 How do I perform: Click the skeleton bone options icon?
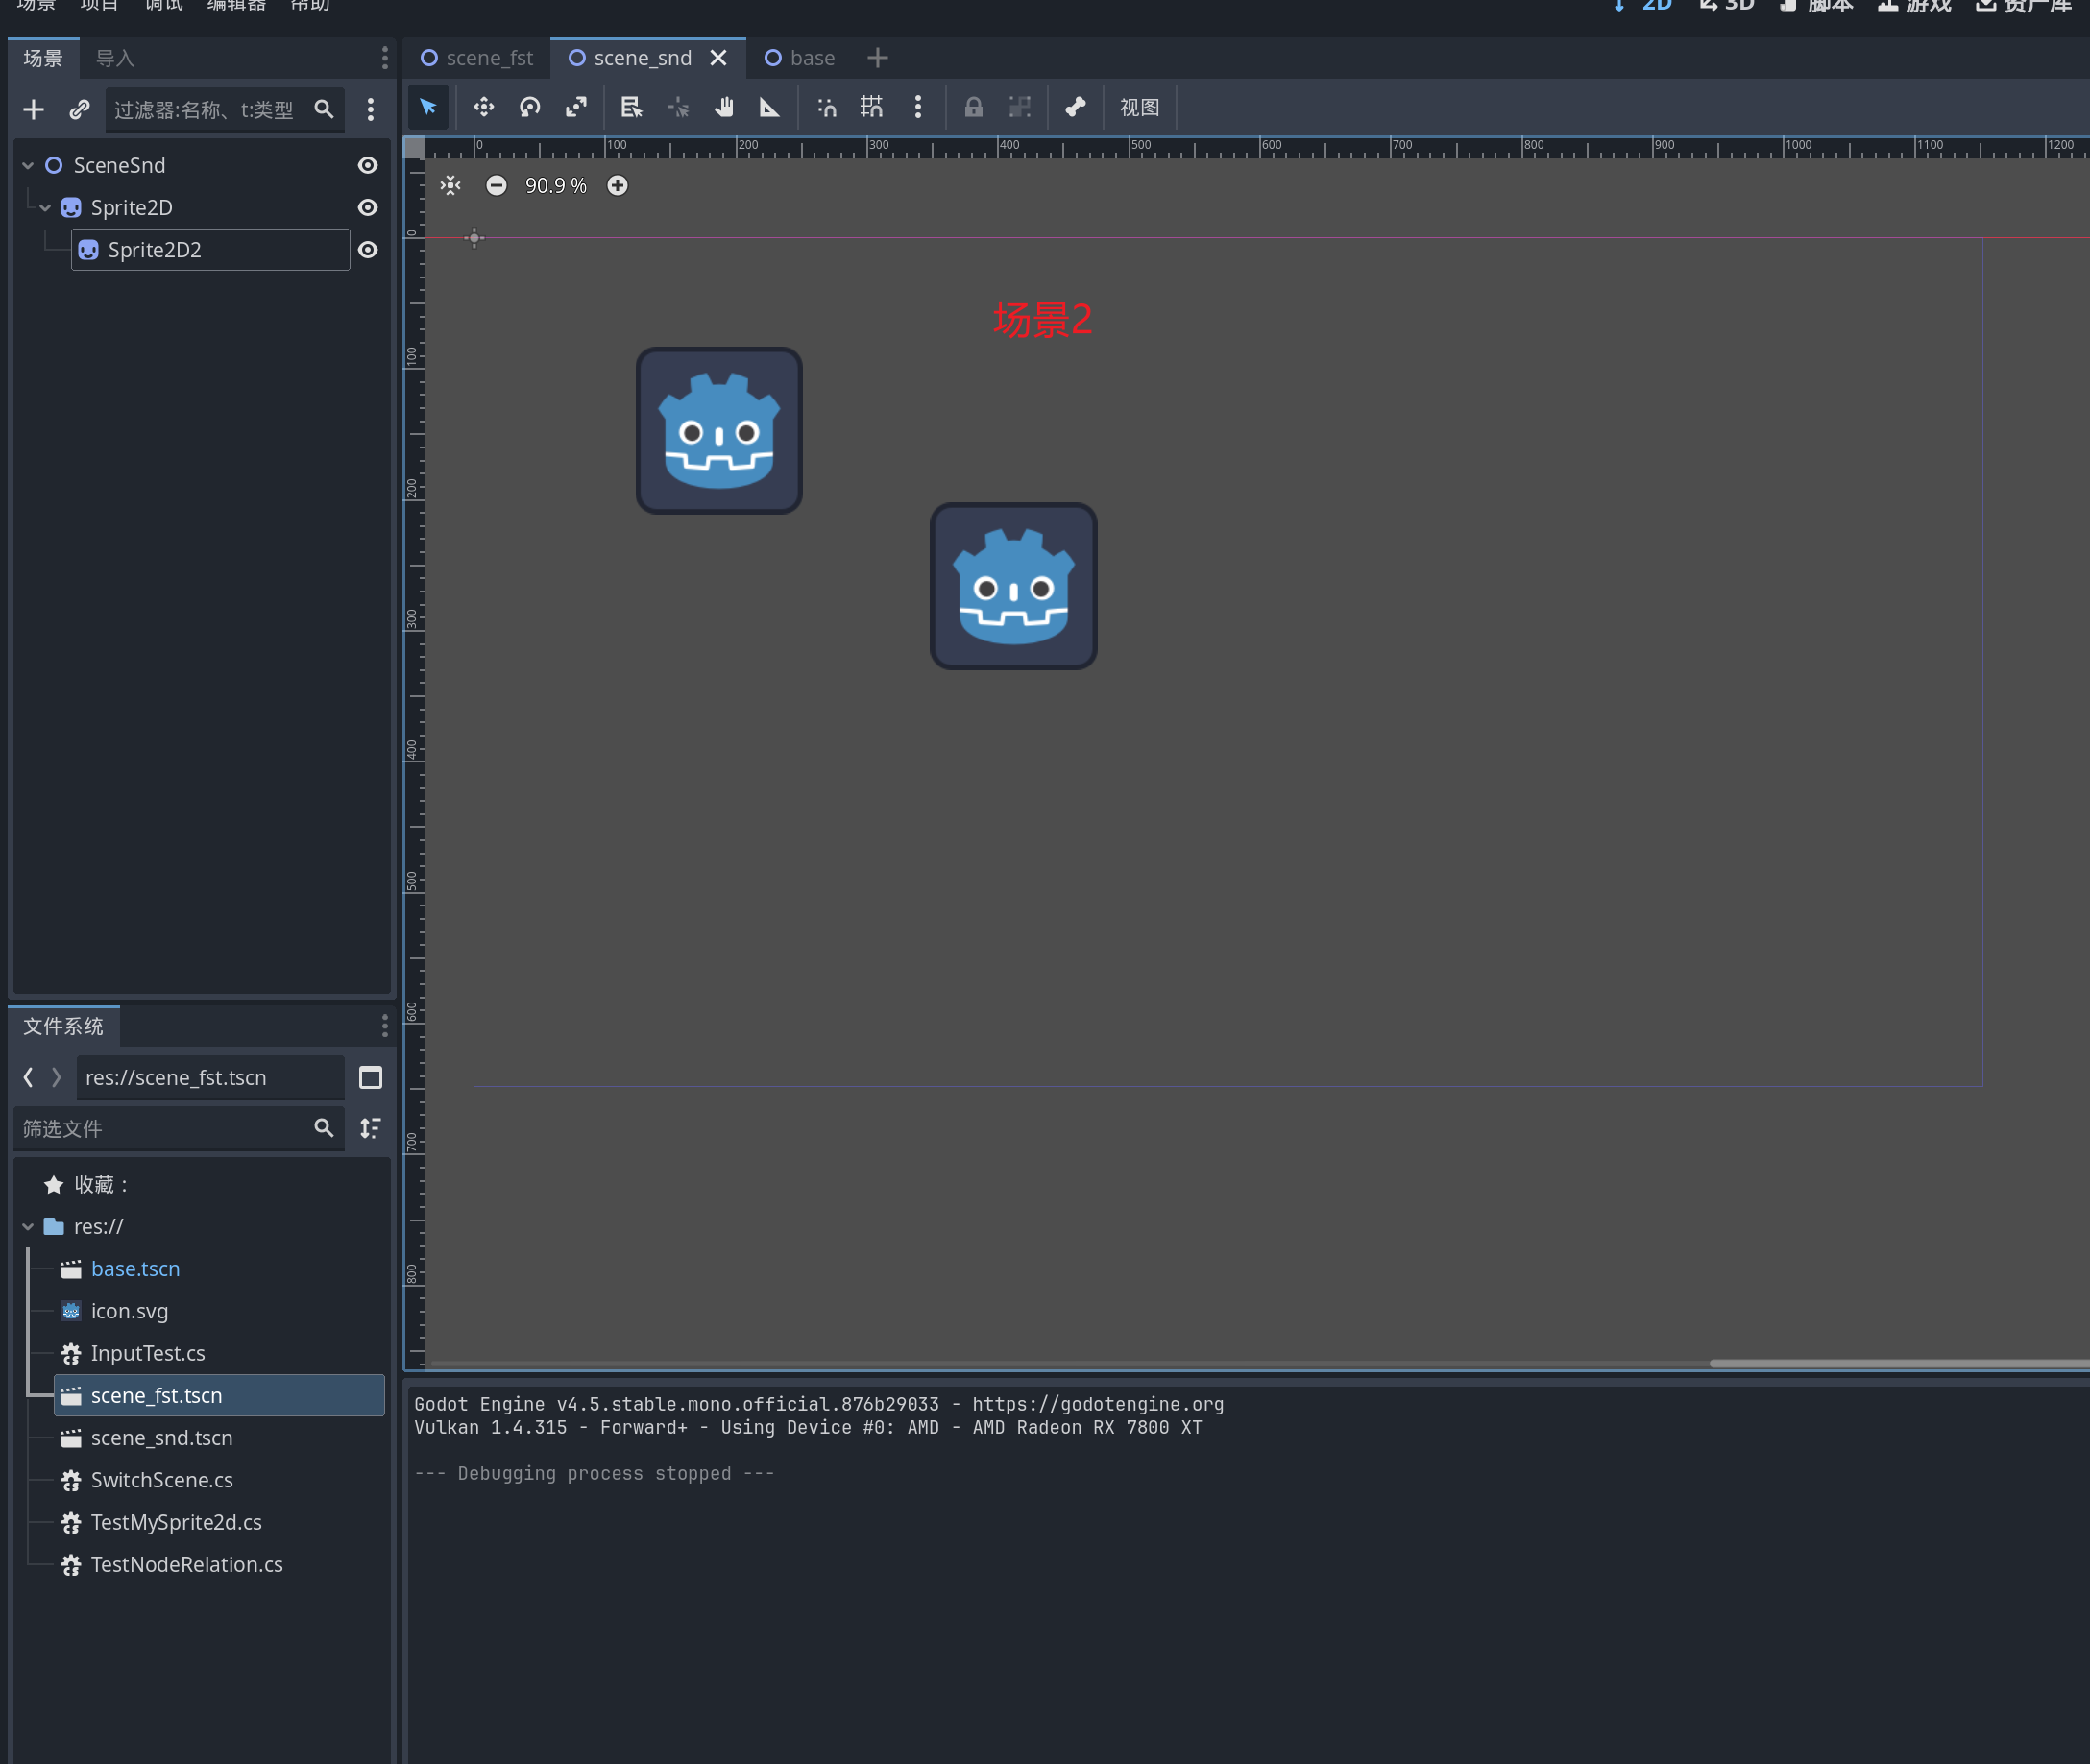(1075, 107)
